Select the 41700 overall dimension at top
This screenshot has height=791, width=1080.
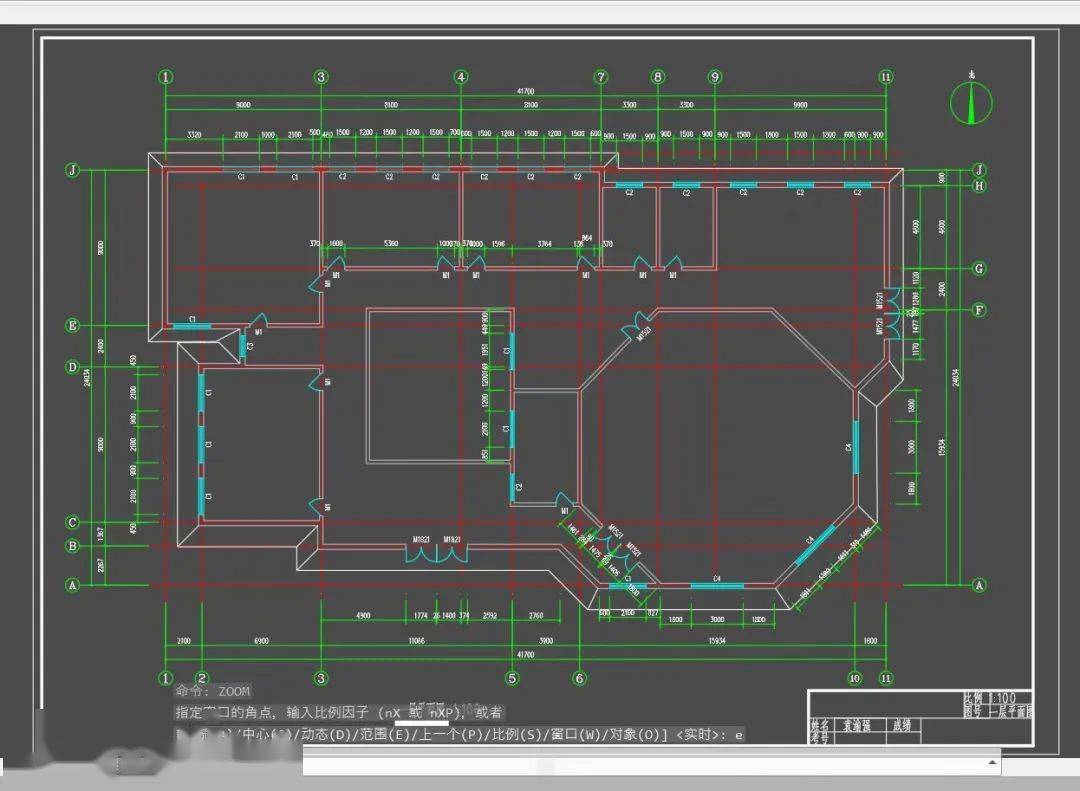(526, 91)
